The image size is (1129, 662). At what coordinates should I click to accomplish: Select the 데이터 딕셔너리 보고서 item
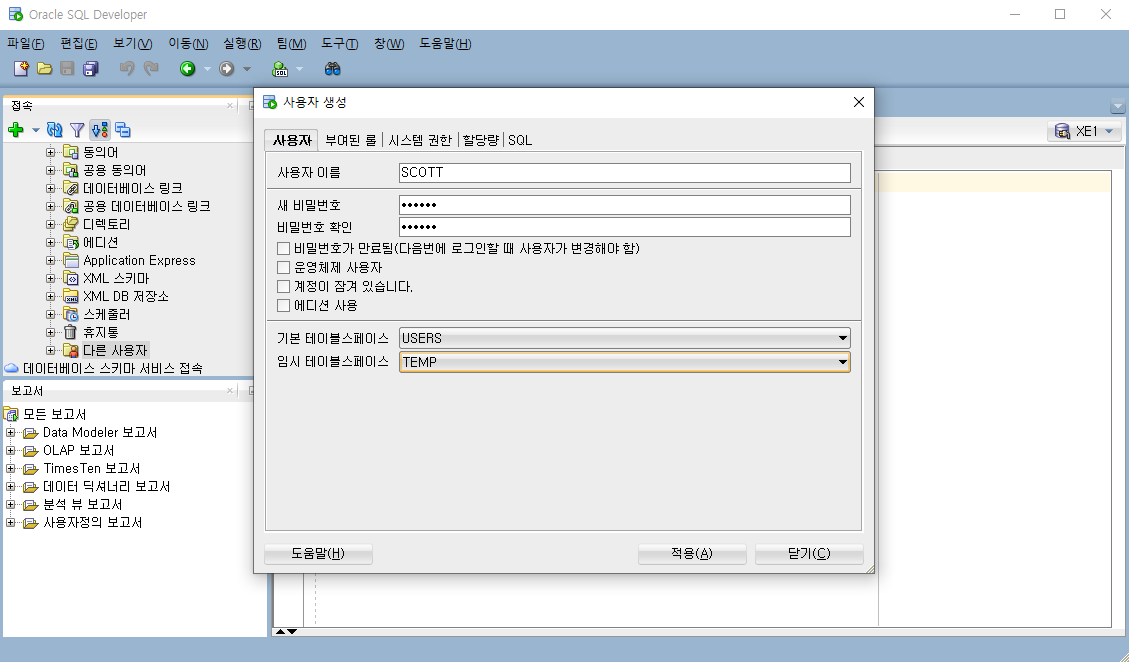tap(107, 486)
